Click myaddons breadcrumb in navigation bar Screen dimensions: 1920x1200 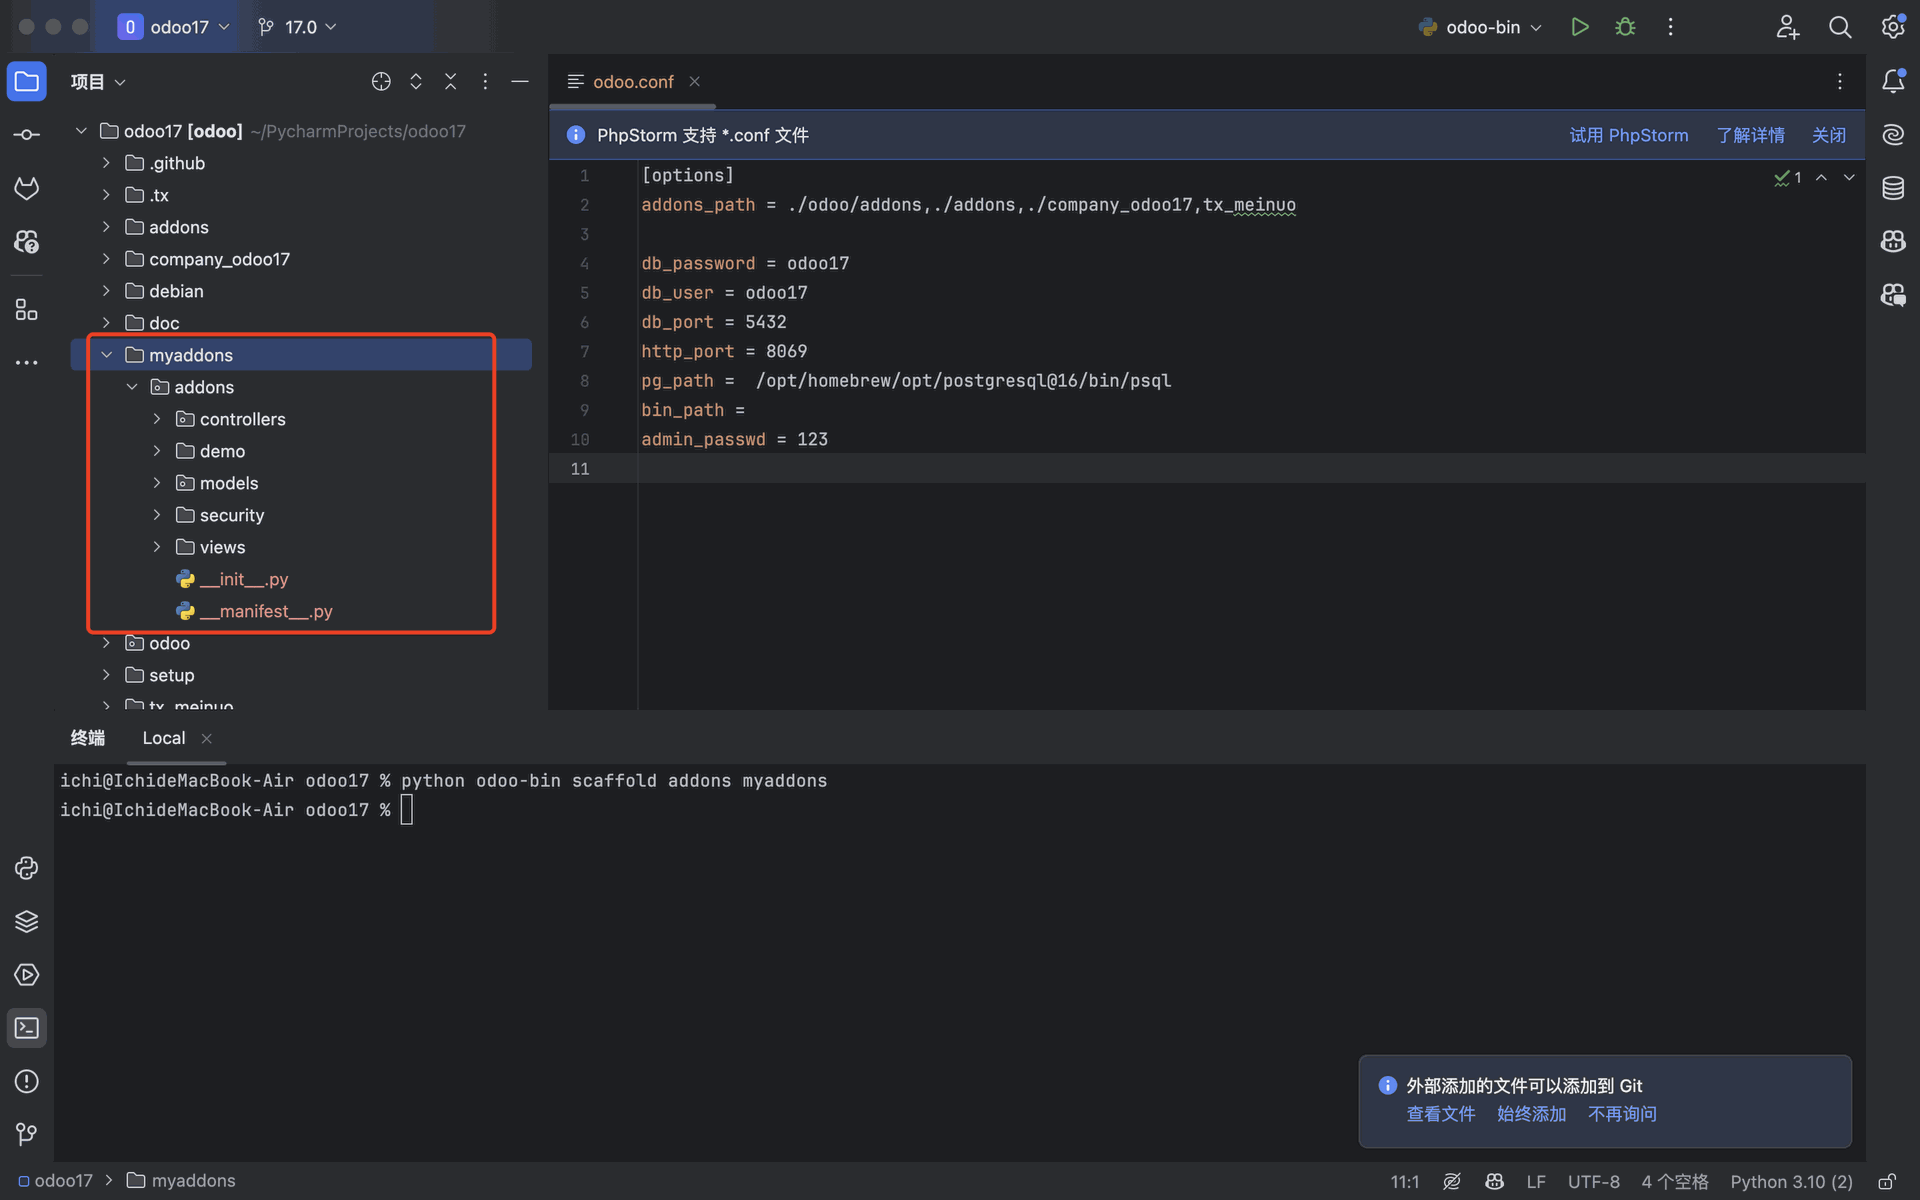pos(182,1181)
